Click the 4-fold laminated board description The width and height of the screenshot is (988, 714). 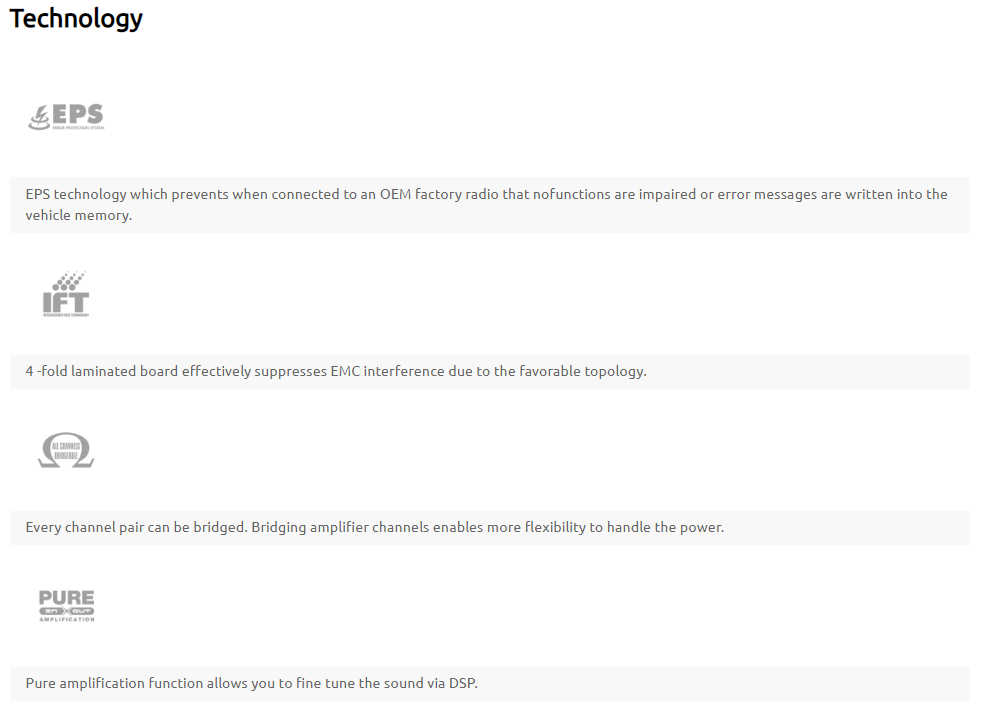pos(336,372)
